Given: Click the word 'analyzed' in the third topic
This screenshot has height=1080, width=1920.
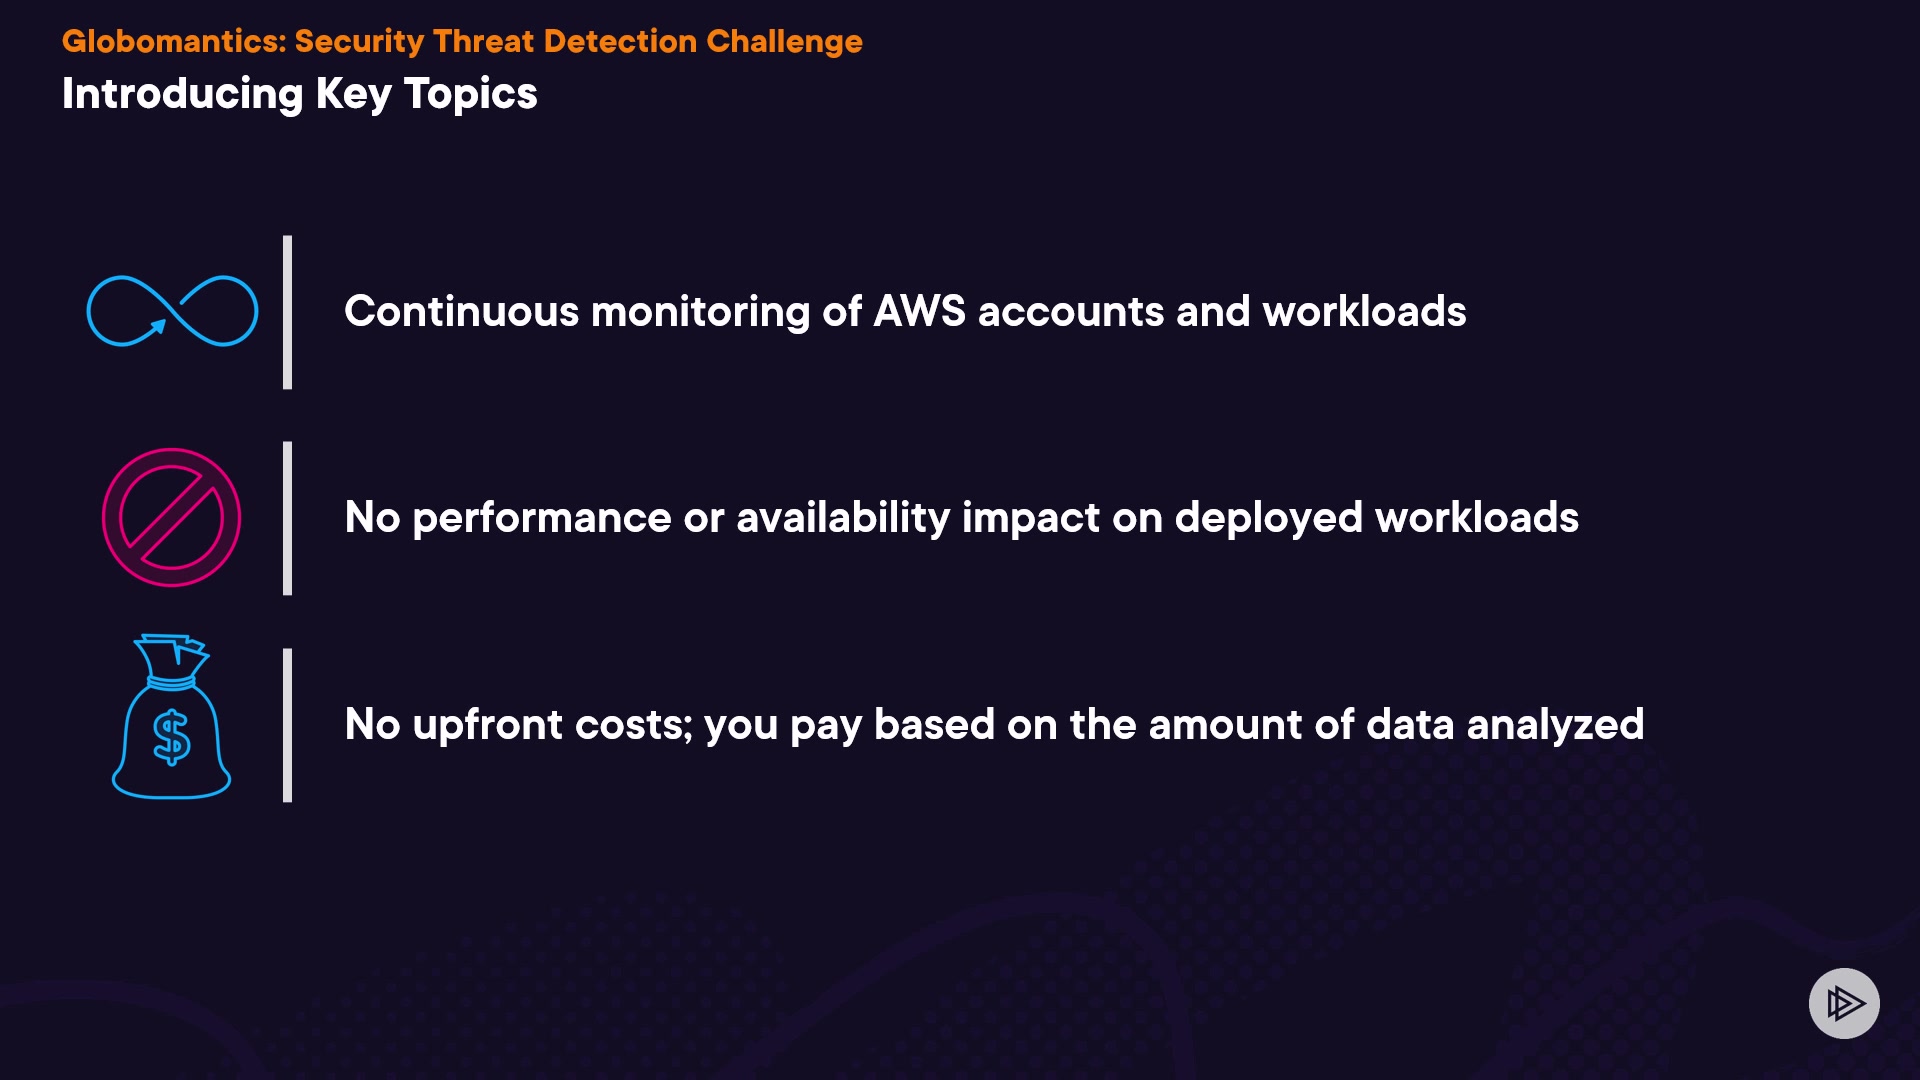Looking at the screenshot, I should (1555, 724).
